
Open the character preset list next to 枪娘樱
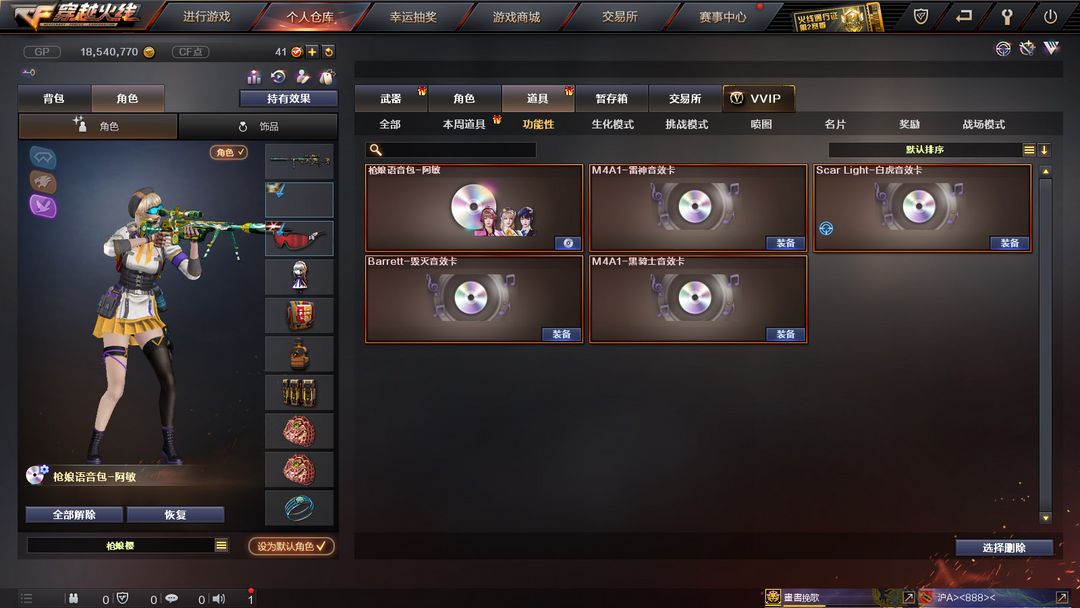click(221, 545)
